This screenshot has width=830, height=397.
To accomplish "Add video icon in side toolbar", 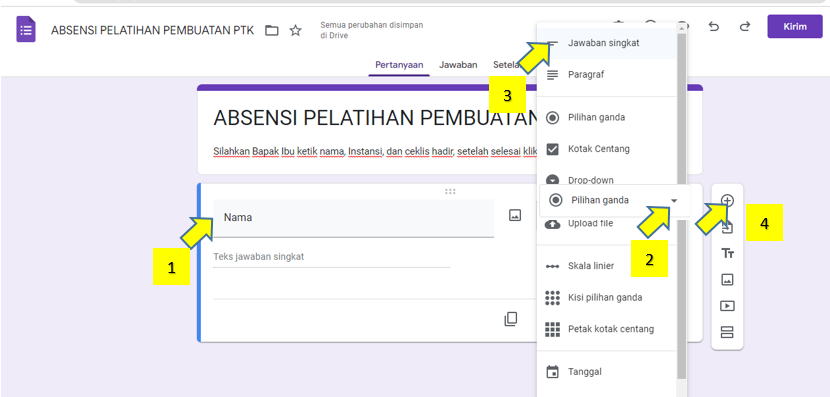I will point(727,306).
